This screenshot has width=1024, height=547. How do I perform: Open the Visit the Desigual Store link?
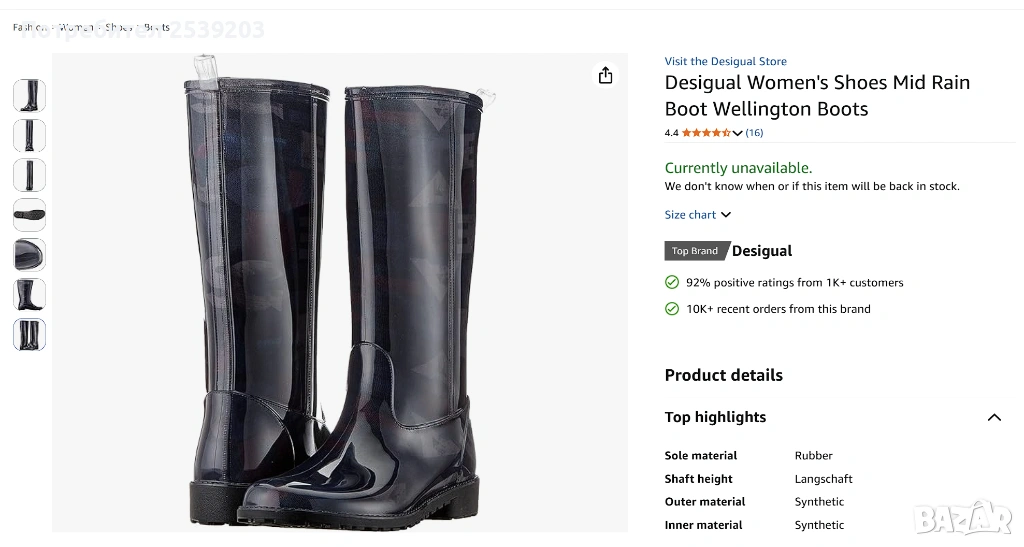[x=725, y=62]
